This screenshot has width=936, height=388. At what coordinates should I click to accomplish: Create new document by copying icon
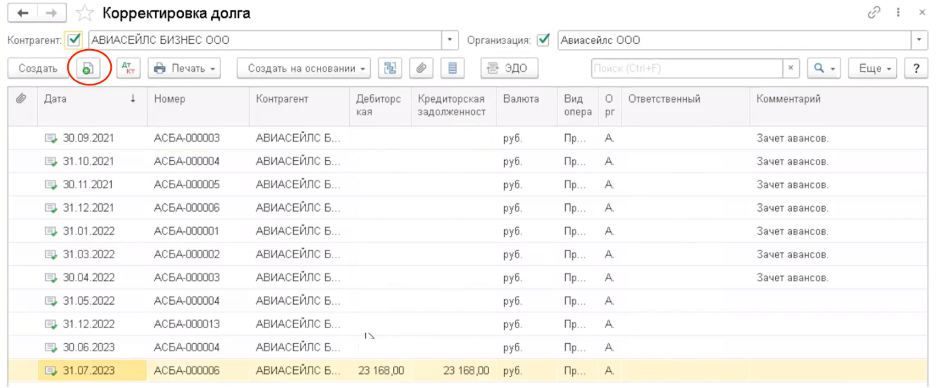point(87,69)
